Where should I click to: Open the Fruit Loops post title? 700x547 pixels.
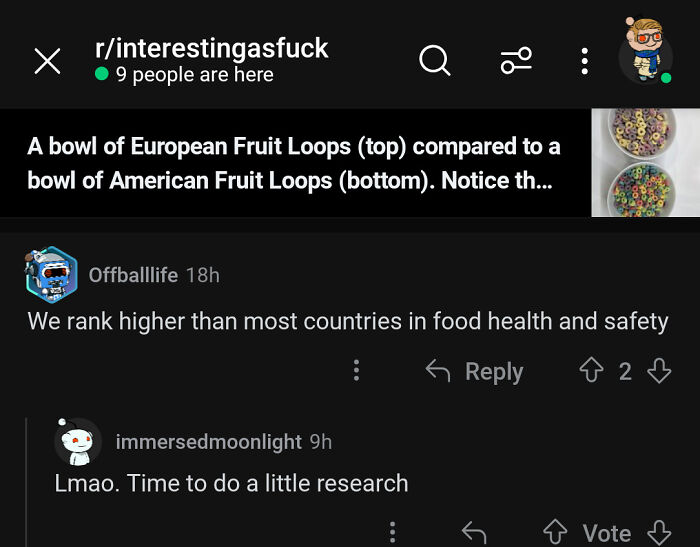pyautogui.click(x=294, y=164)
